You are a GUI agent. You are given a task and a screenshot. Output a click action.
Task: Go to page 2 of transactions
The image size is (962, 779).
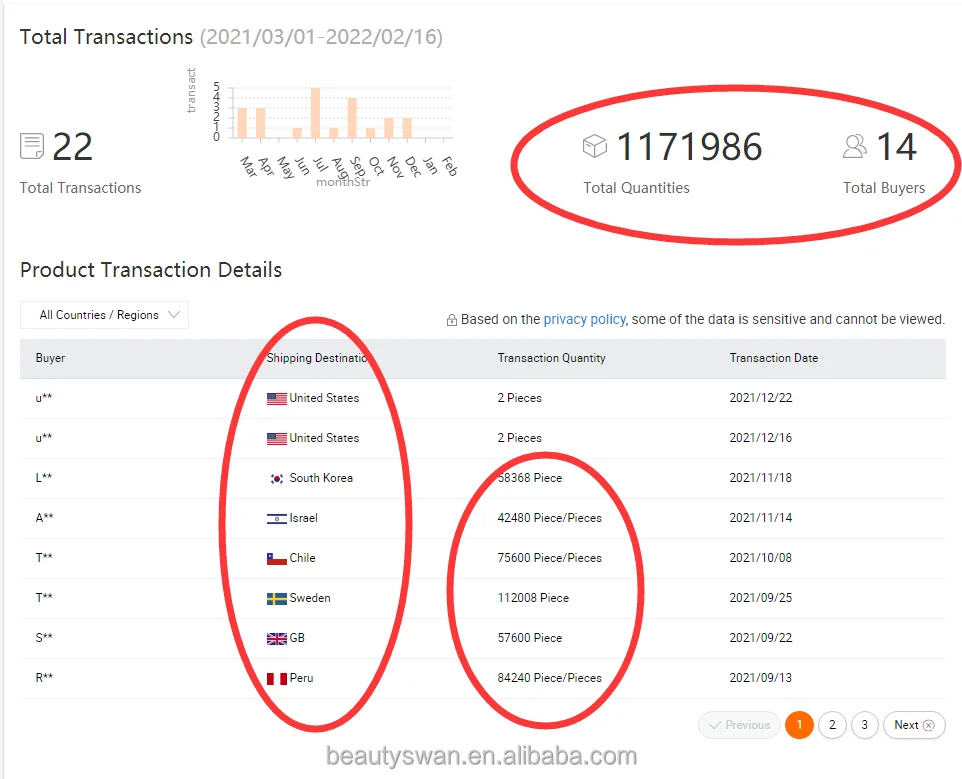832,725
